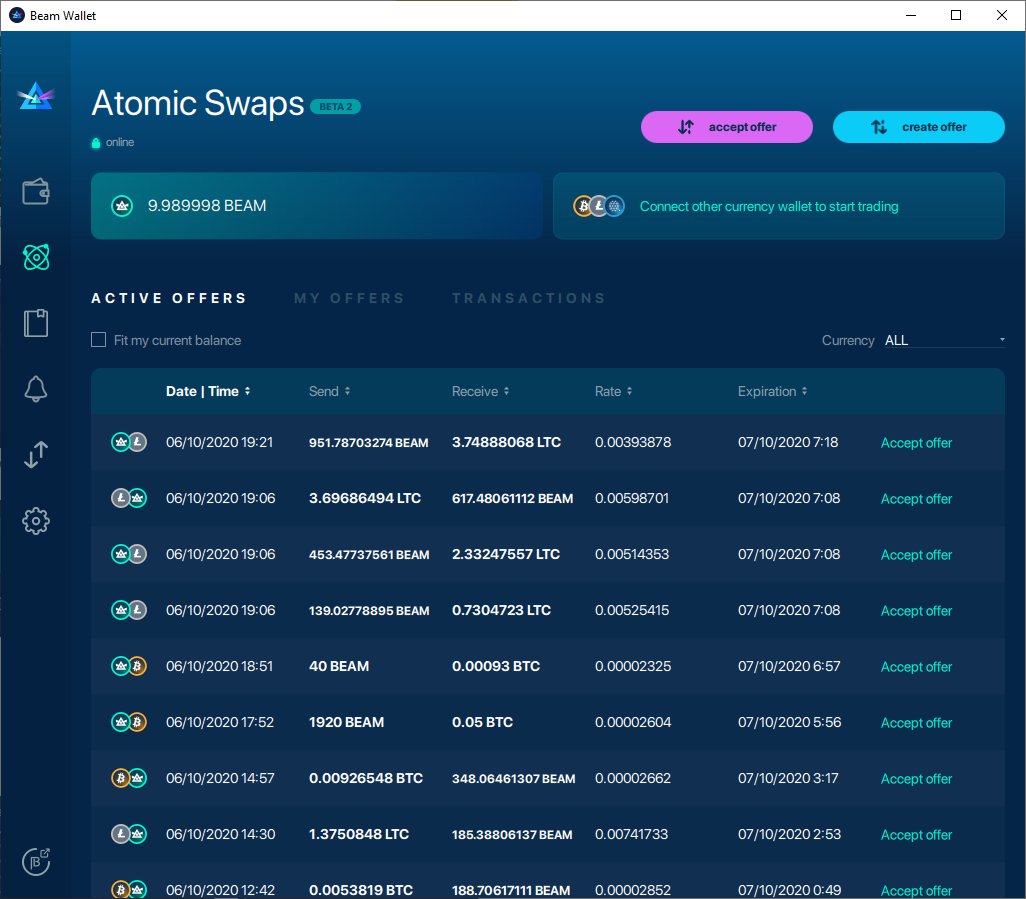This screenshot has height=899, width=1026.
Task: Click the Beam logo in sidebar
Action: 36,96
